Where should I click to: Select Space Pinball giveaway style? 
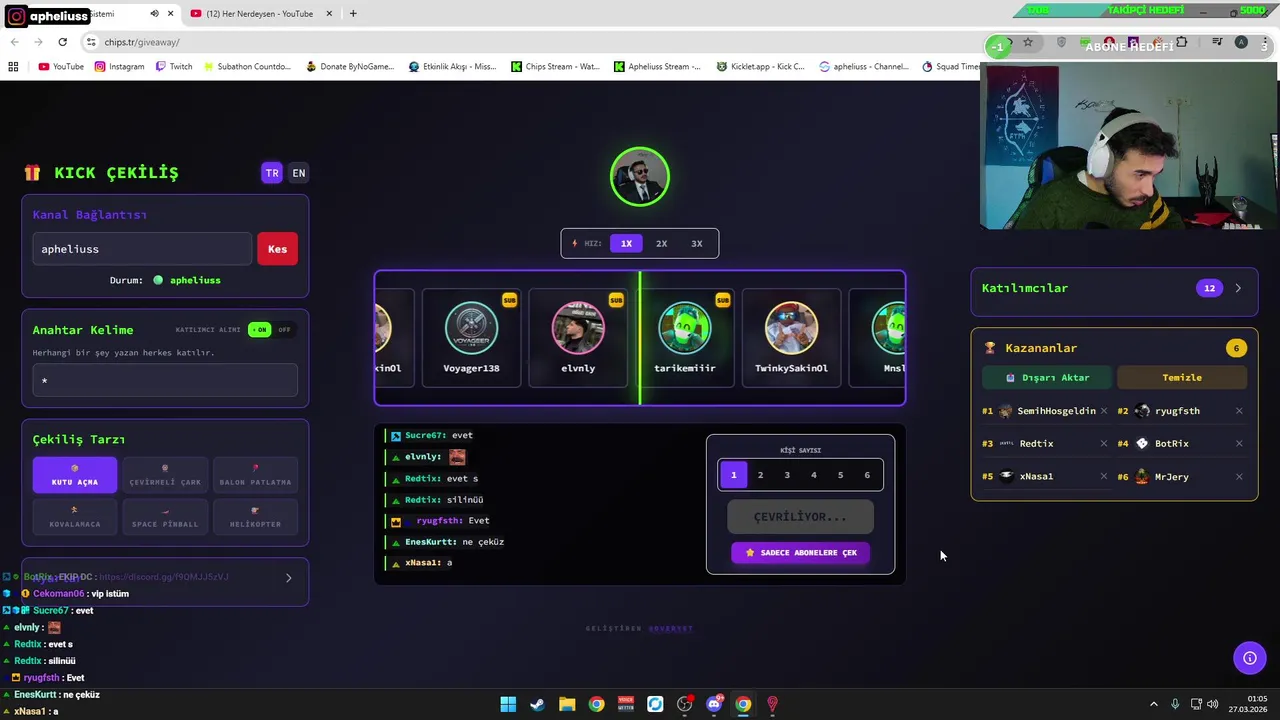165,517
